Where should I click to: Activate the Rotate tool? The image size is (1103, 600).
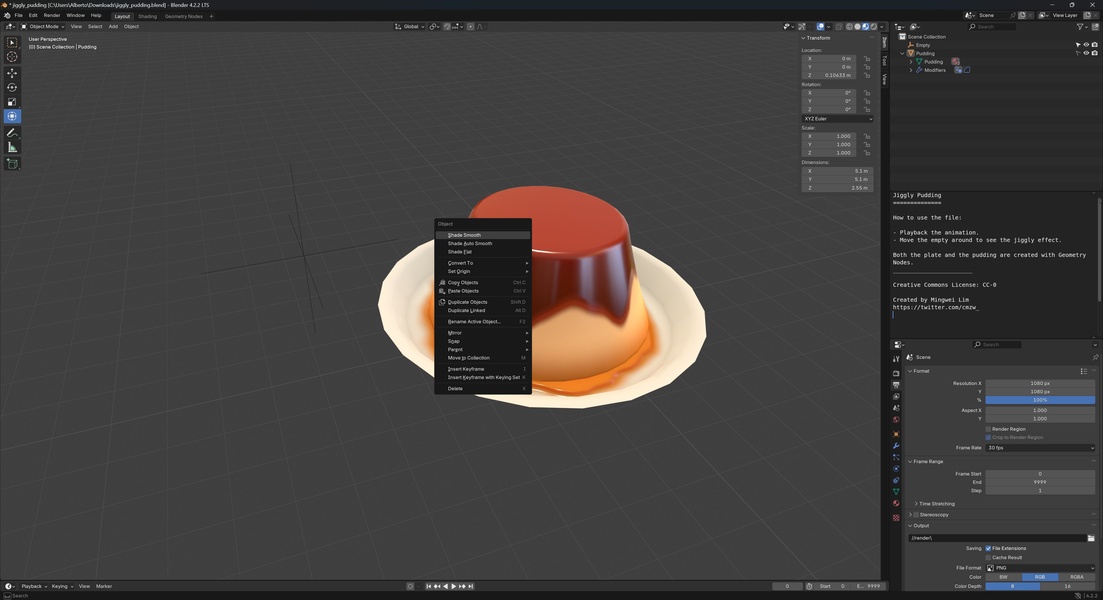click(12, 87)
